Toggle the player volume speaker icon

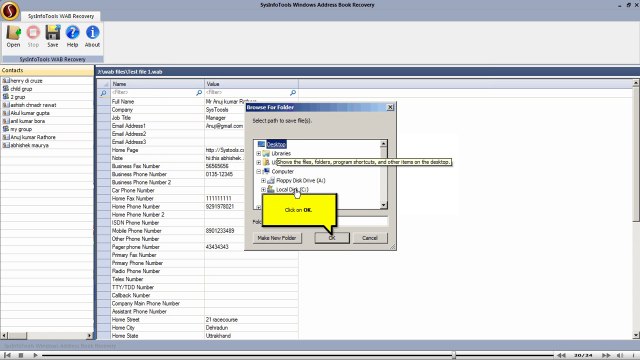pyautogui.click(x=620, y=355)
